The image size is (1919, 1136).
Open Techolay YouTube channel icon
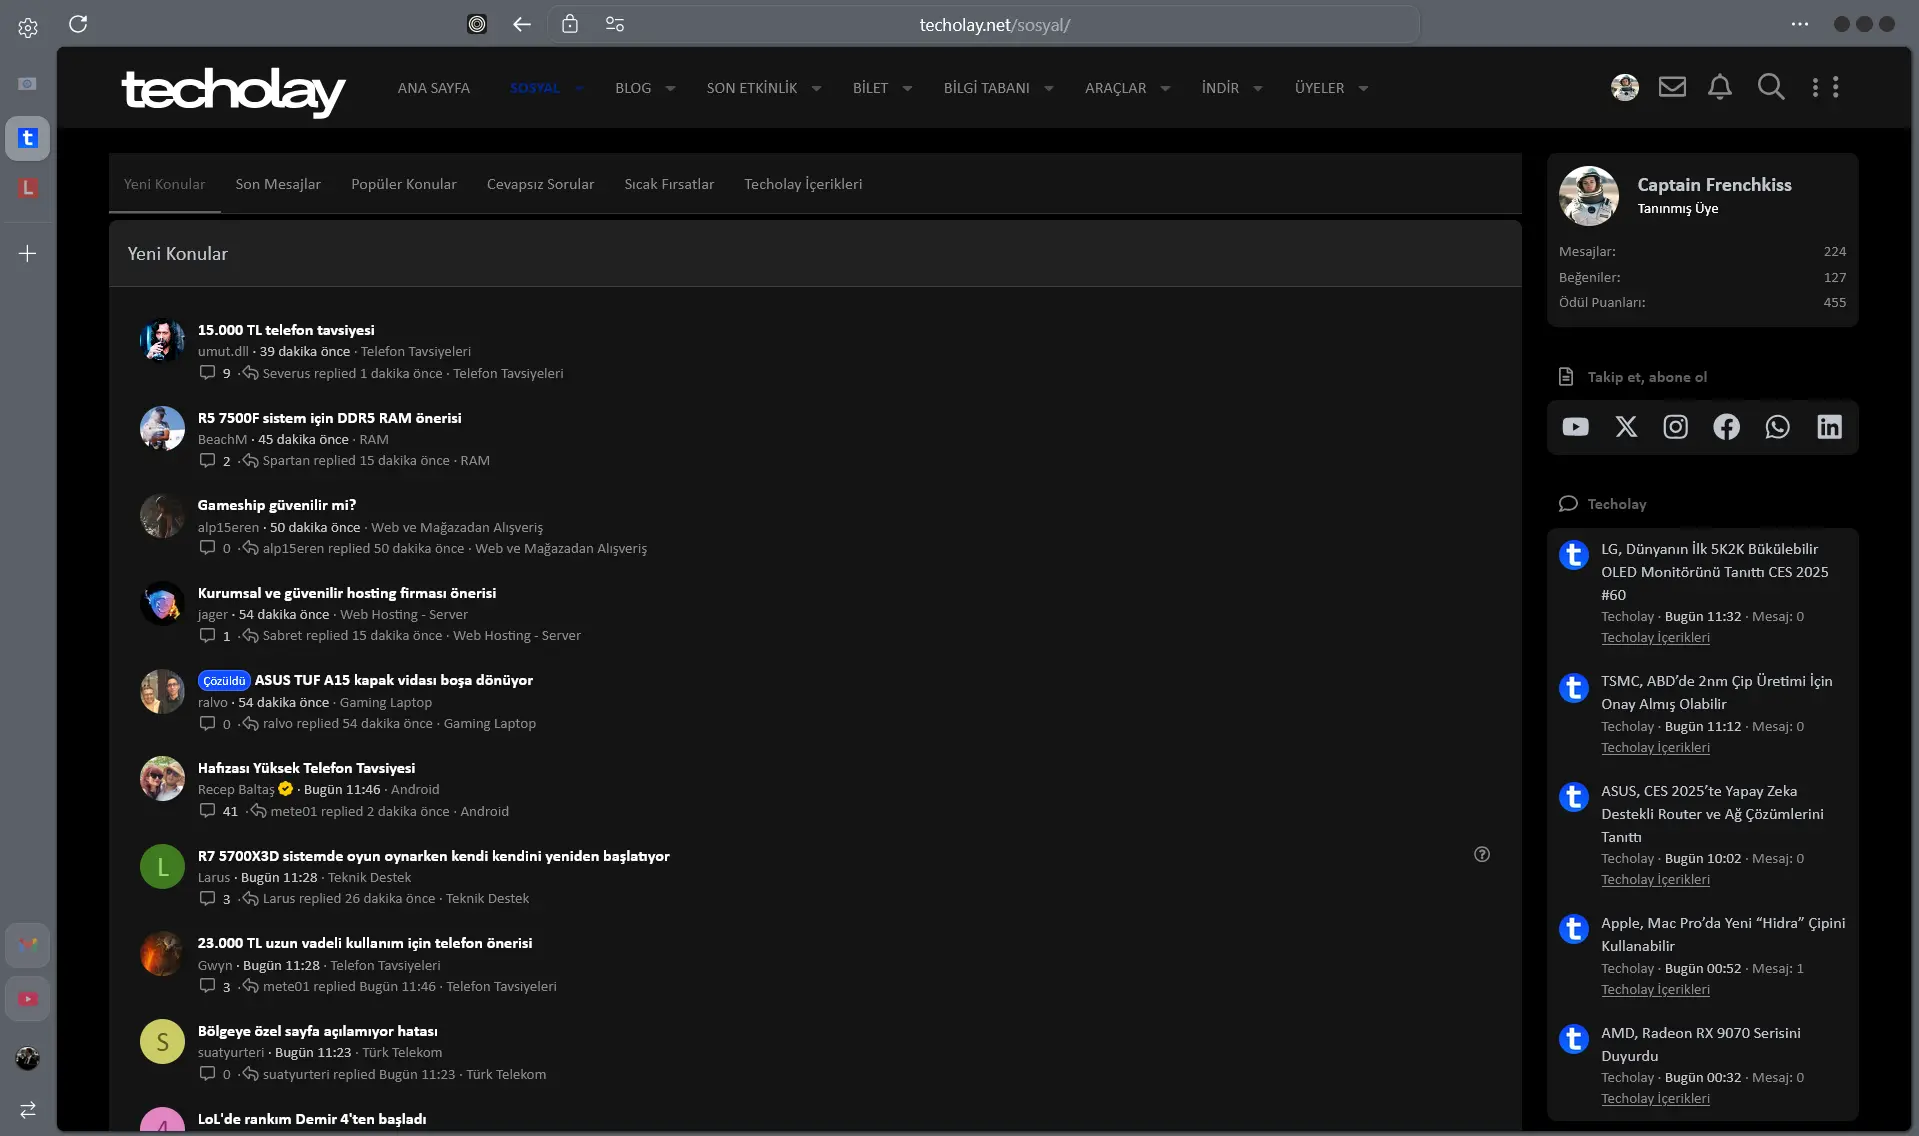1576,427
